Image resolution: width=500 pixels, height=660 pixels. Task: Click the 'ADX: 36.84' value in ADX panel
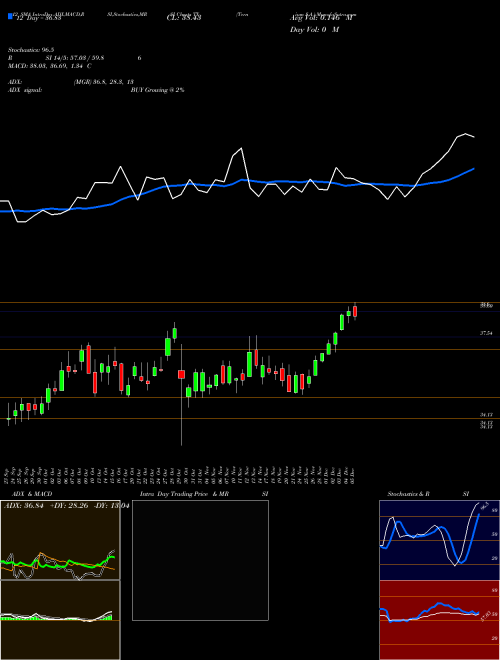click(x=24, y=505)
